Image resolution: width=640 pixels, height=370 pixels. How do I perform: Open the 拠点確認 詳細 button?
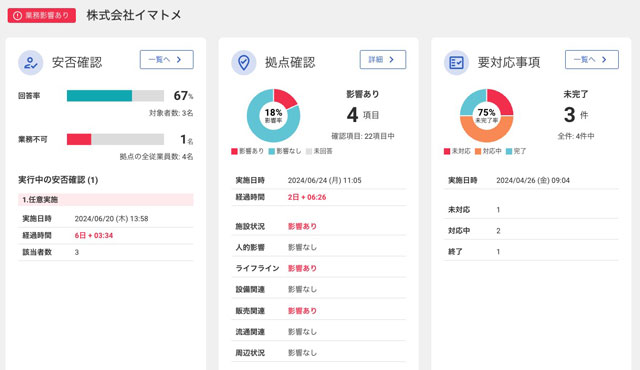tap(383, 60)
